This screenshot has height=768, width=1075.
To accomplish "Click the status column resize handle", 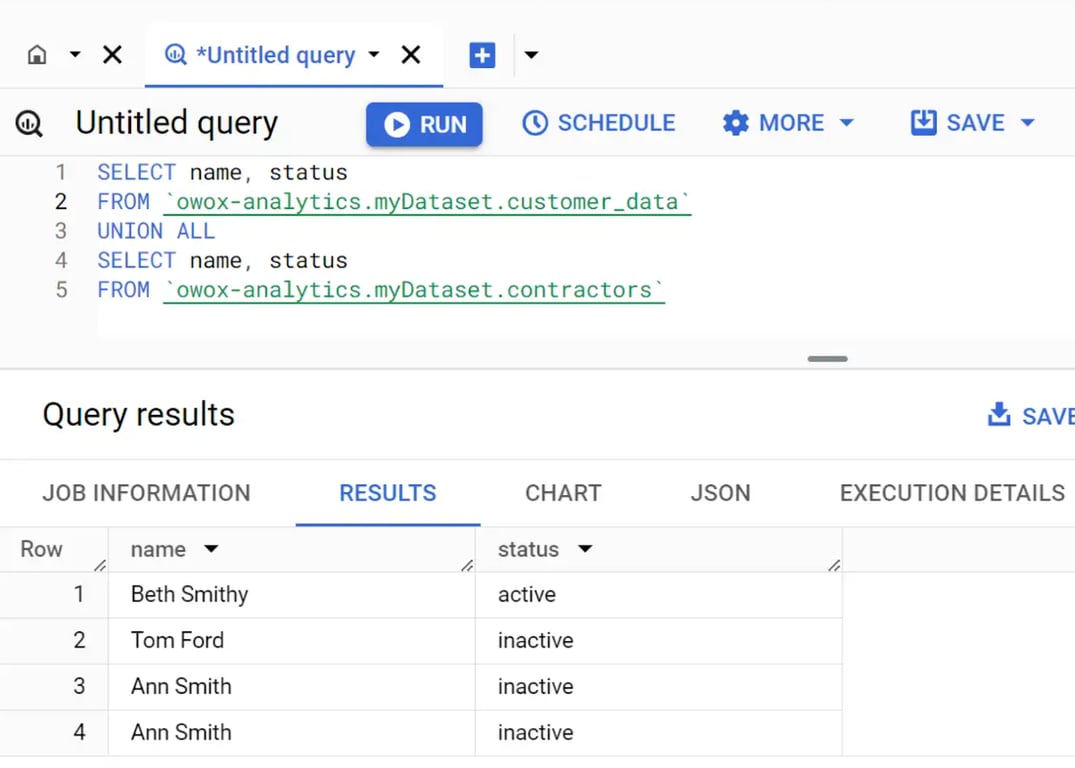I will point(834,565).
